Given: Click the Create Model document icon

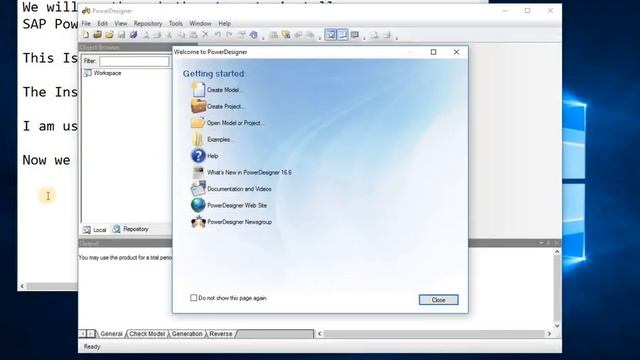Looking at the screenshot, I should 198,90.
